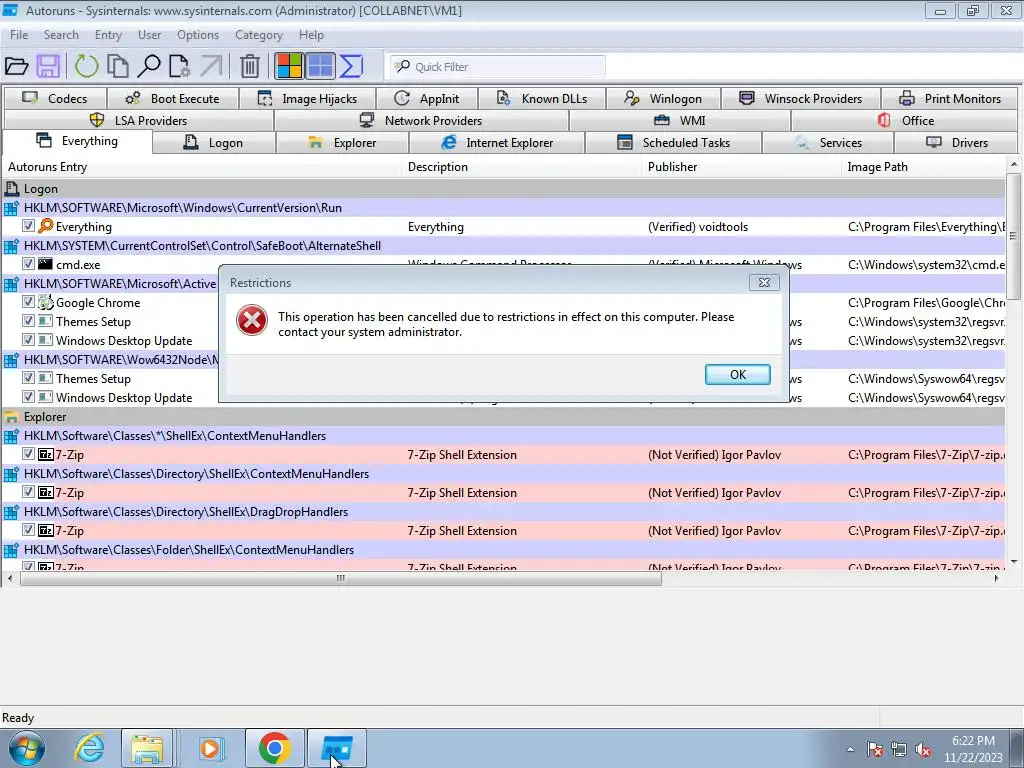This screenshot has height=768, width=1024.
Task: Click the vertical scrollbar thumb
Action: (x=1014, y=235)
